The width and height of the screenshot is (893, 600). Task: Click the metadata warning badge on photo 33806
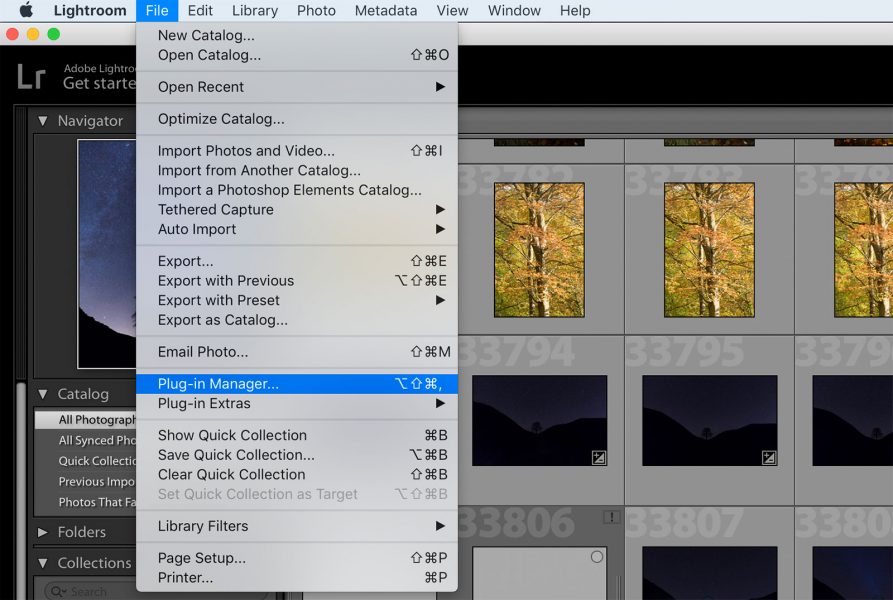coord(612,516)
